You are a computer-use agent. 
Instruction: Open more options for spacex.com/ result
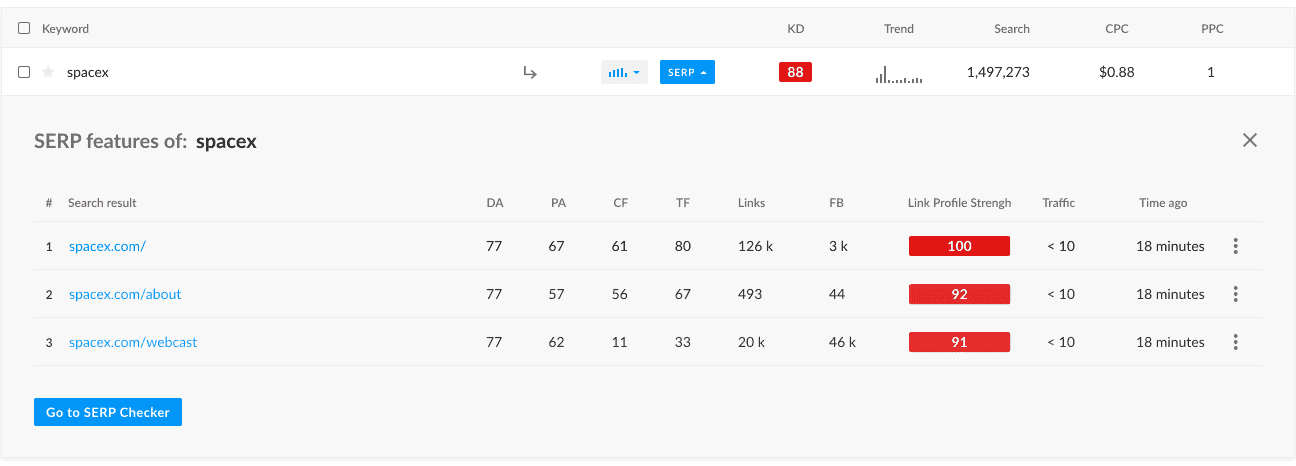point(1236,246)
